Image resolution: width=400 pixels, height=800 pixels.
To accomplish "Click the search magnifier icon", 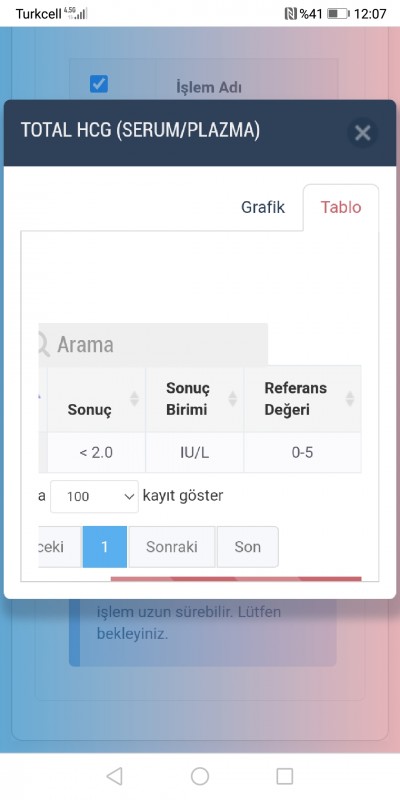I will pos(44,344).
